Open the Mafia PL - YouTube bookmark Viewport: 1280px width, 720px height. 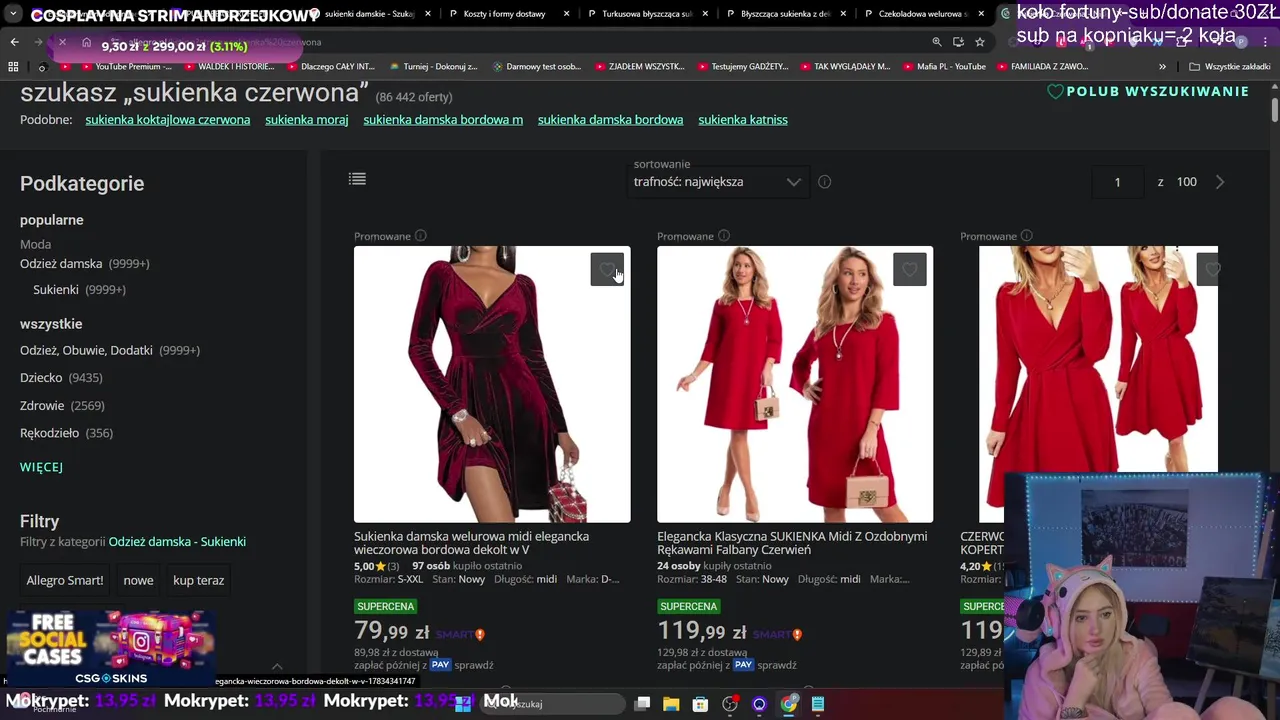[942, 67]
